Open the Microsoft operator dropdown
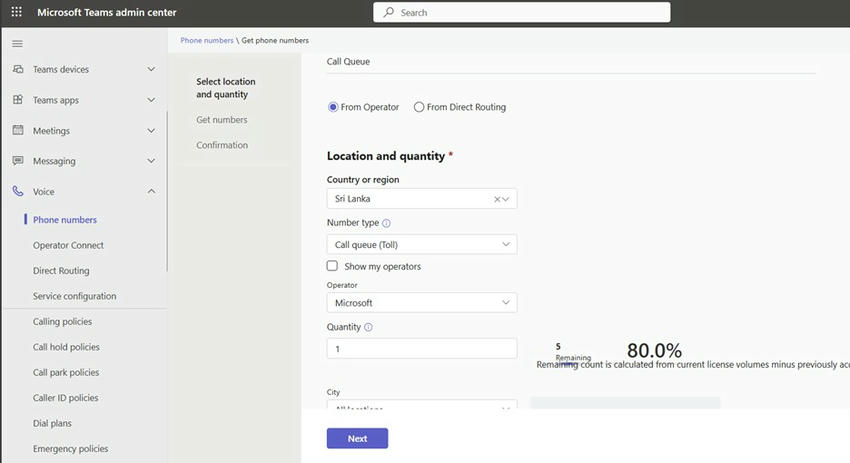 pos(422,303)
